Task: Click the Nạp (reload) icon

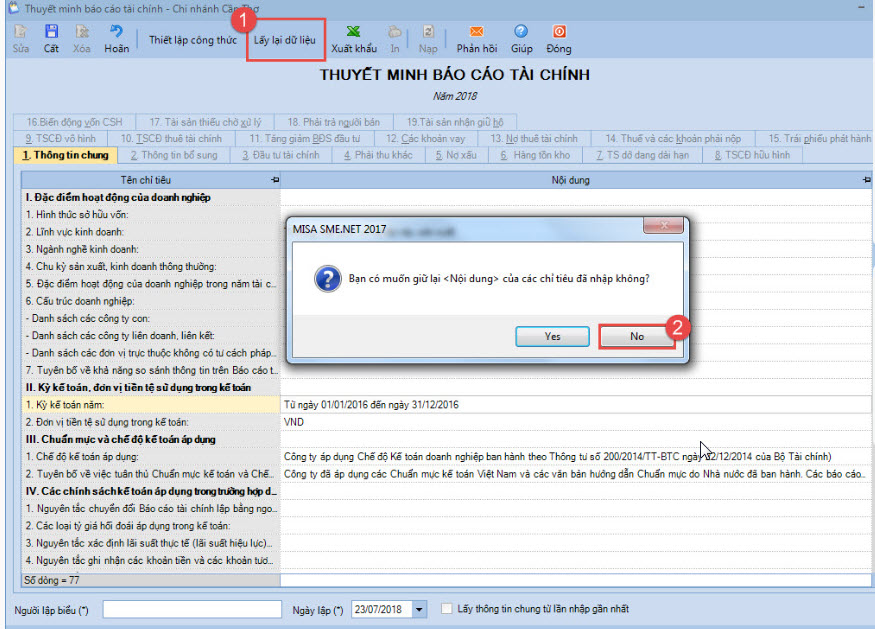Action: point(428,31)
